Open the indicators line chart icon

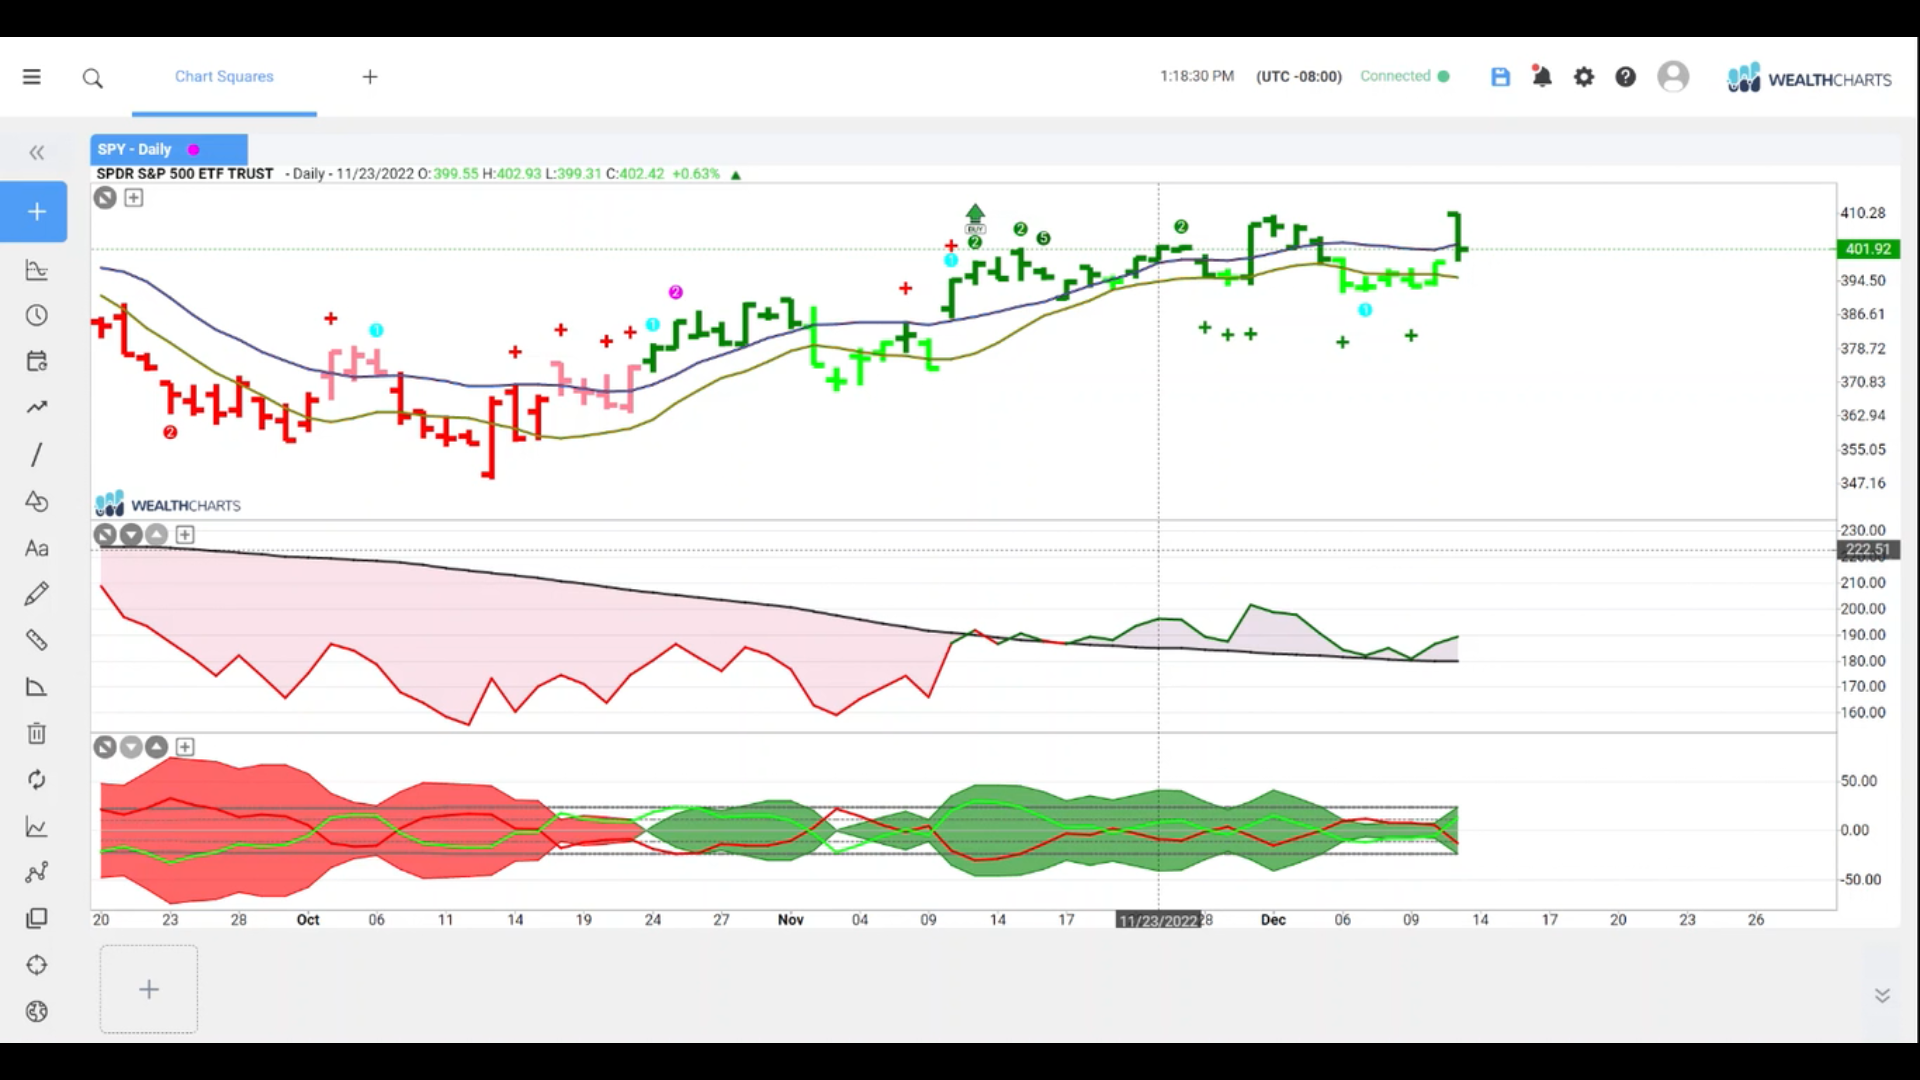pos(37,827)
